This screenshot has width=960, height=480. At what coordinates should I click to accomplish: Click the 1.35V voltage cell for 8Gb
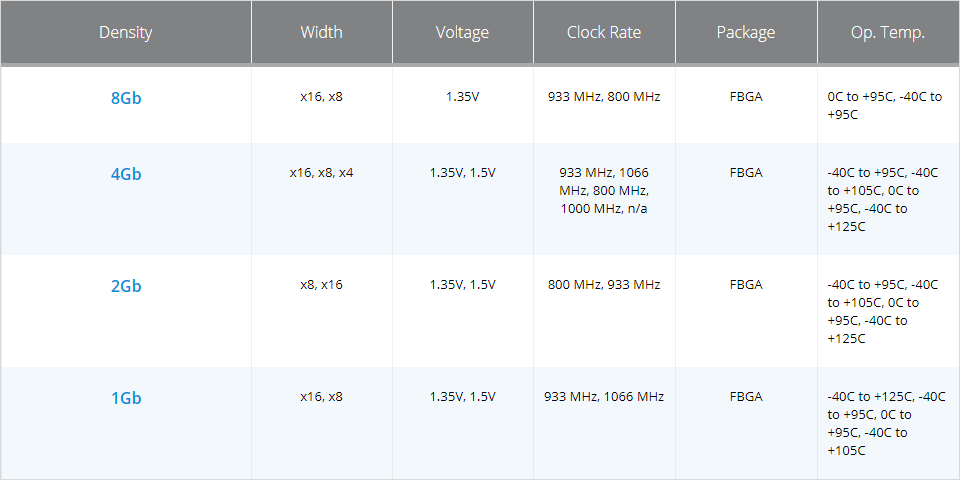[x=462, y=97]
